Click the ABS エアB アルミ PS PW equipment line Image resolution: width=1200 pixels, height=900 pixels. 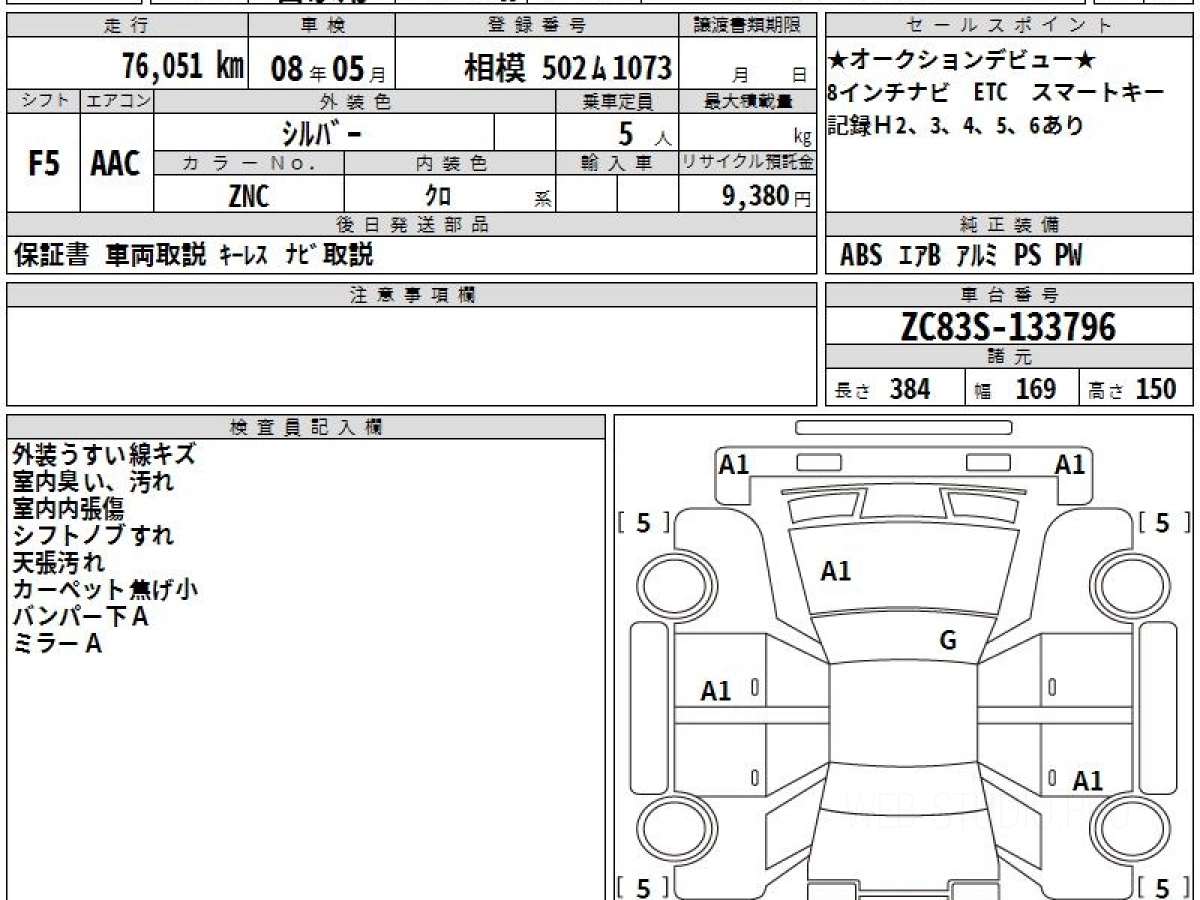[960, 256]
